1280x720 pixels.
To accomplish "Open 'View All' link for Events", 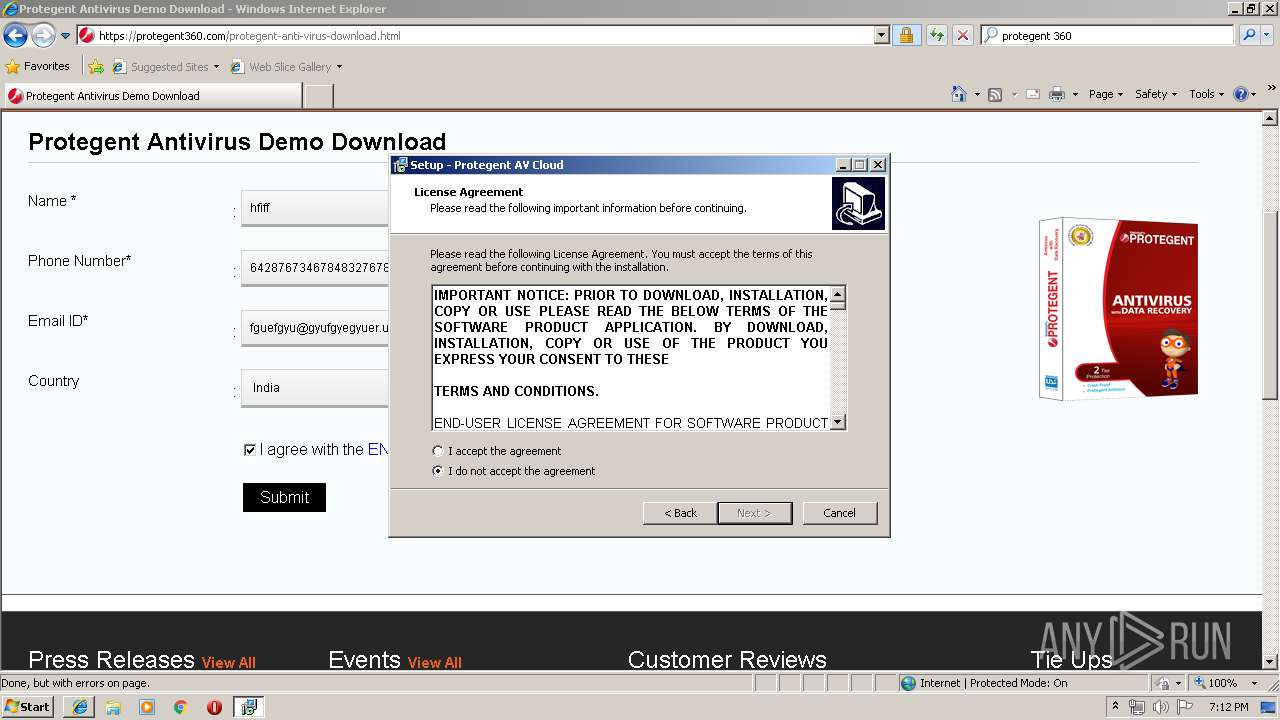I will coord(434,662).
